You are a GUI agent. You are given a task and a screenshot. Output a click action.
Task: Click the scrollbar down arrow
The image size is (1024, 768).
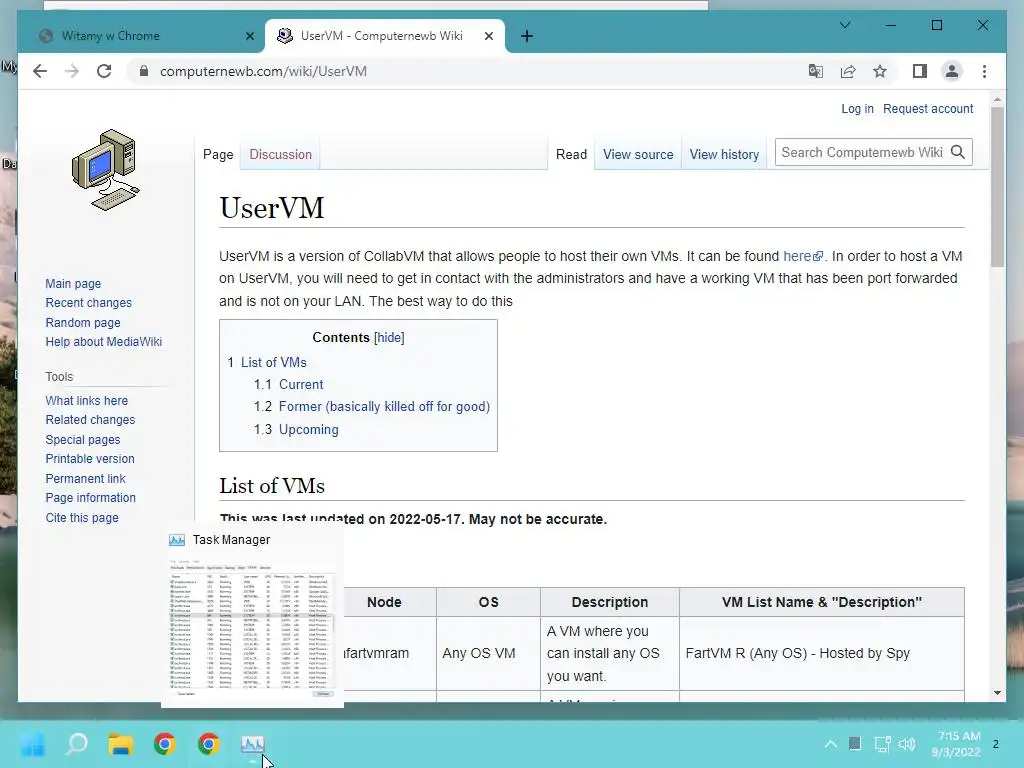point(997,693)
